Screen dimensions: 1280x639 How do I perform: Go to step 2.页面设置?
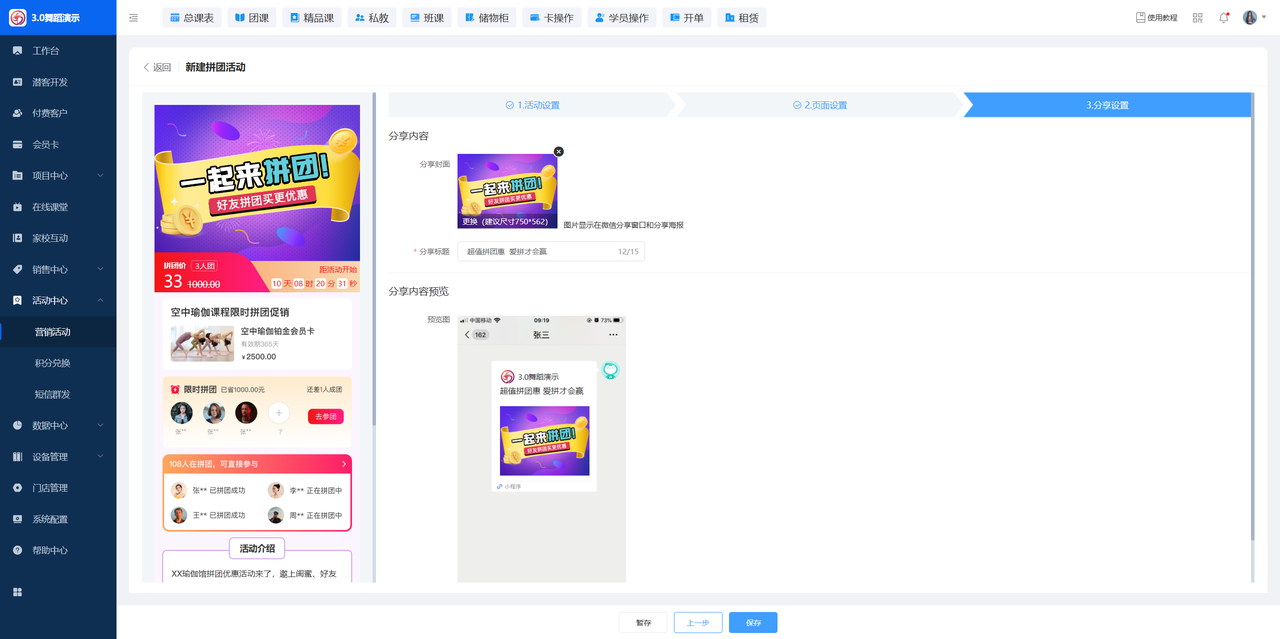tap(820, 105)
